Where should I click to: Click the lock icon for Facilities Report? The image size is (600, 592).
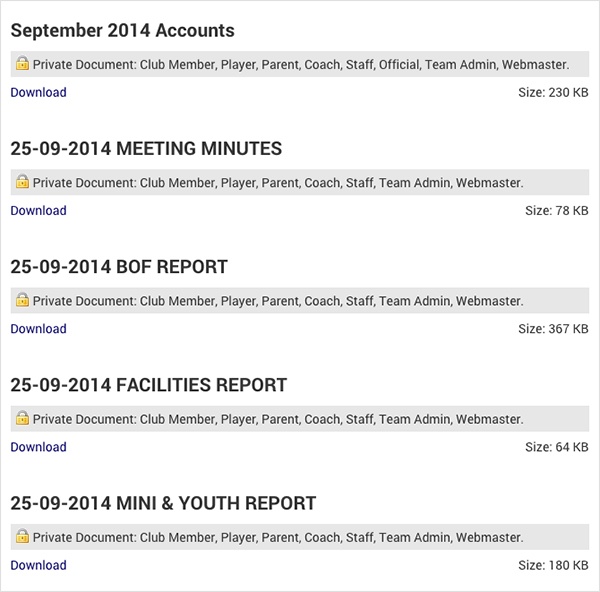22,418
